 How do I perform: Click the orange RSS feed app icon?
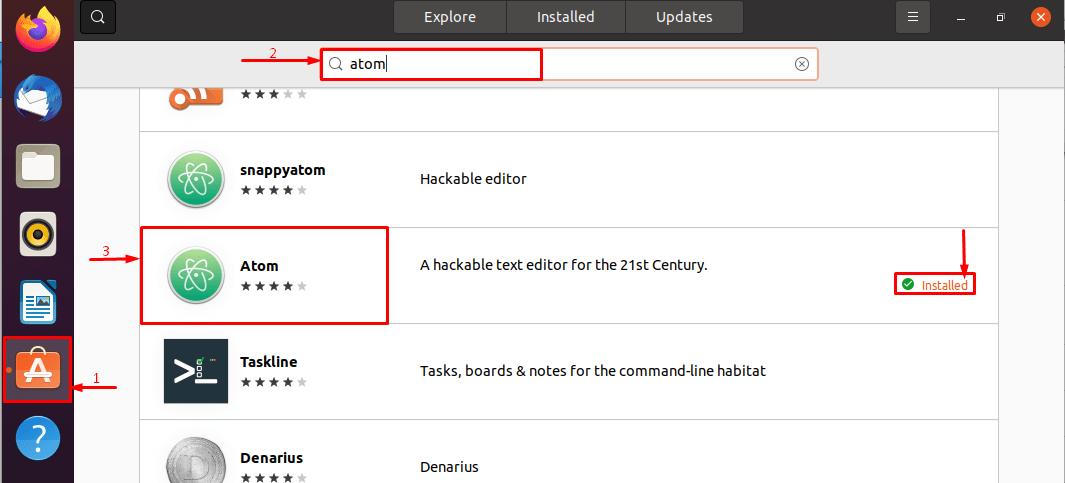point(196,99)
